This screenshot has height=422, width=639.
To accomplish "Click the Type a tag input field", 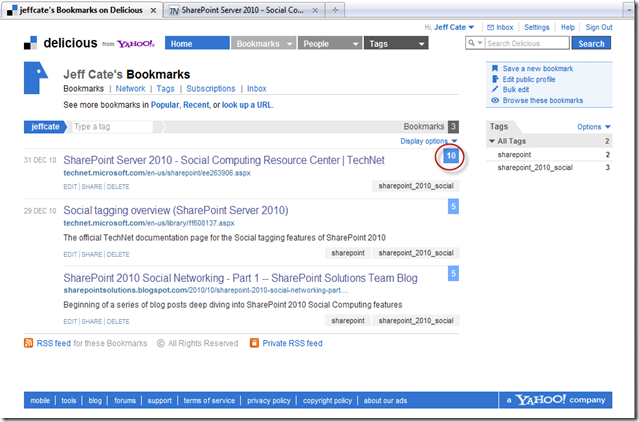I will [112, 127].
